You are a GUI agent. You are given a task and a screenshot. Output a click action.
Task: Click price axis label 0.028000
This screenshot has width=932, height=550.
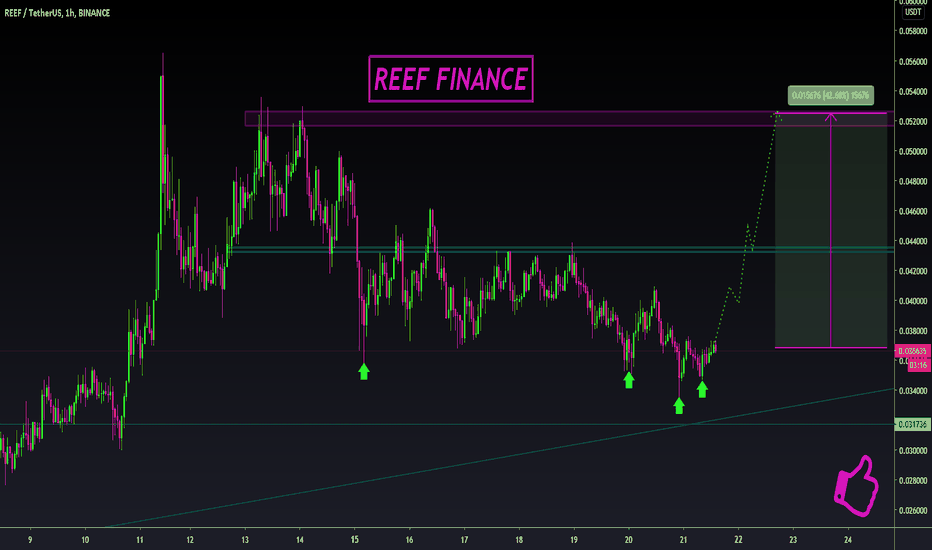pos(913,480)
